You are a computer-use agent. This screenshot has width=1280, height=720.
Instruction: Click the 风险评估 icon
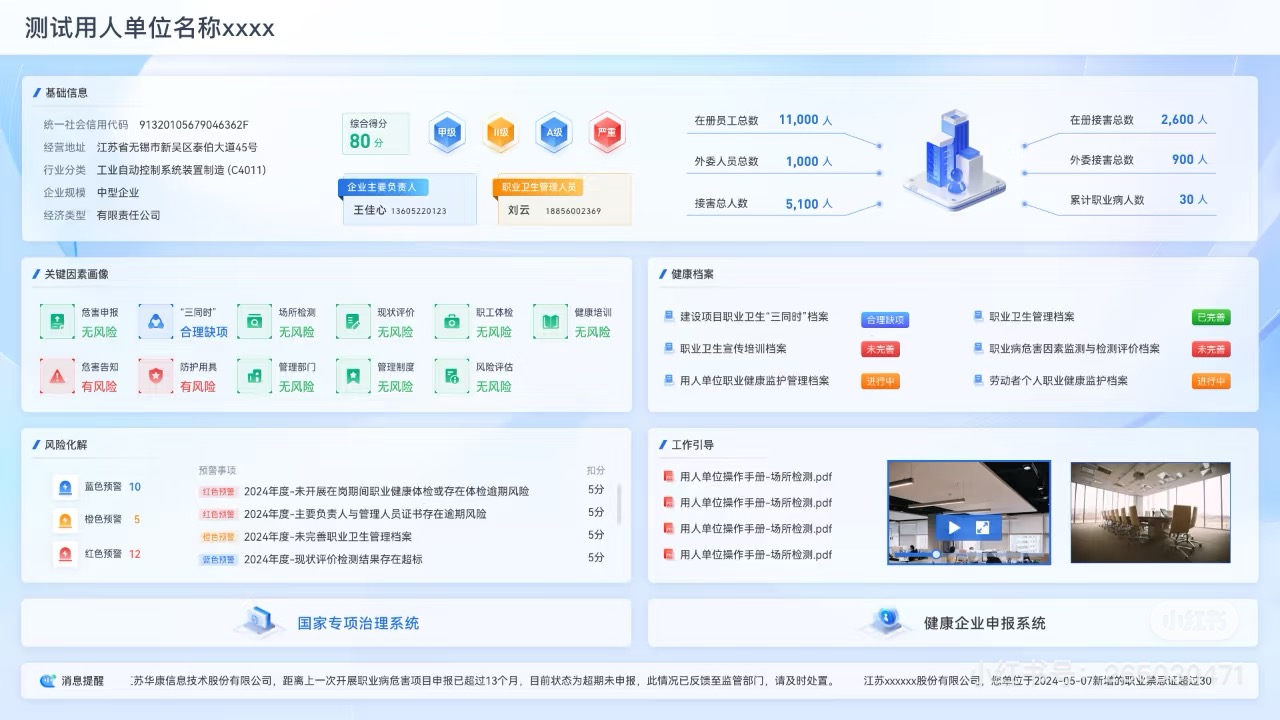(x=452, y=375)
